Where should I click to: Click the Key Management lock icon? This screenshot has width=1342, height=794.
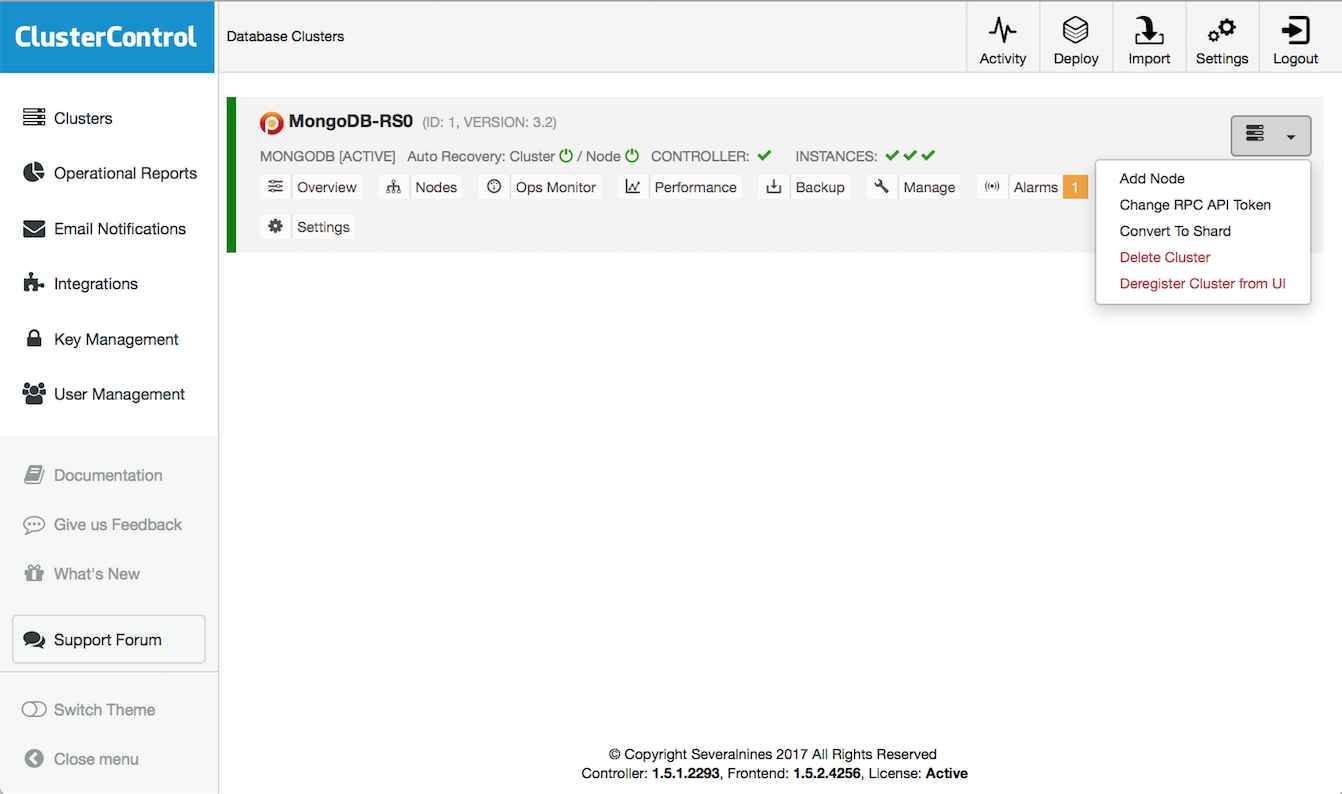point(34,338)
